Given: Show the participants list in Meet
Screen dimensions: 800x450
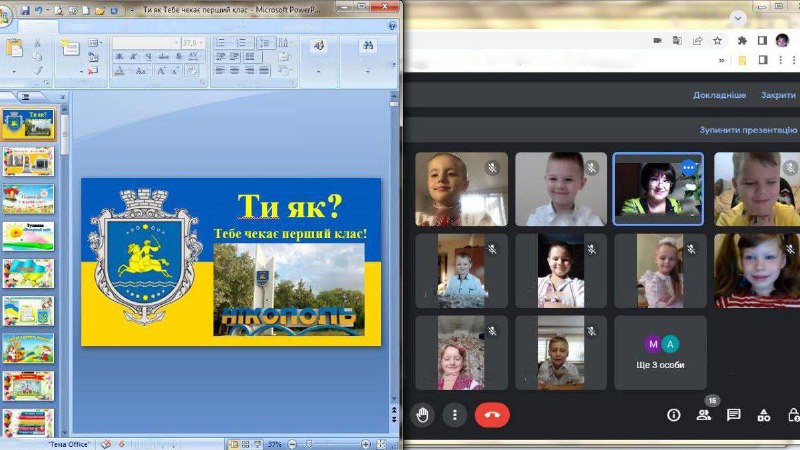Looking at the screenshot, I should coord(704,415).
